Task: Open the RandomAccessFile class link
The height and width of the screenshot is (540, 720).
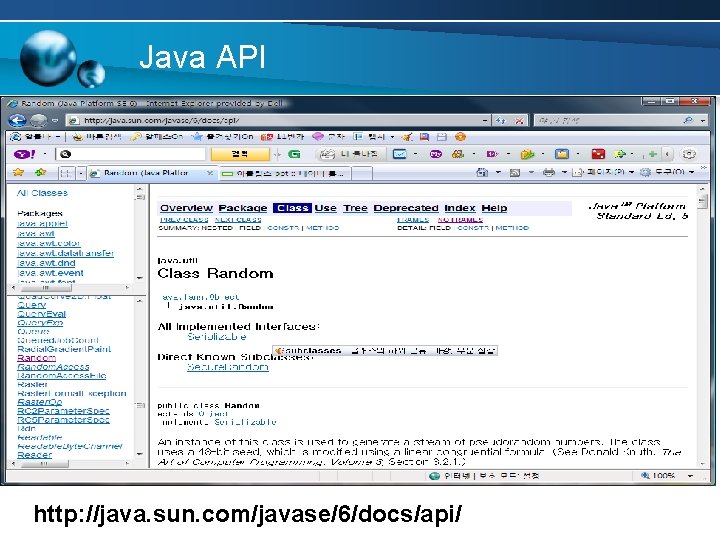Action: click(62, 376)
